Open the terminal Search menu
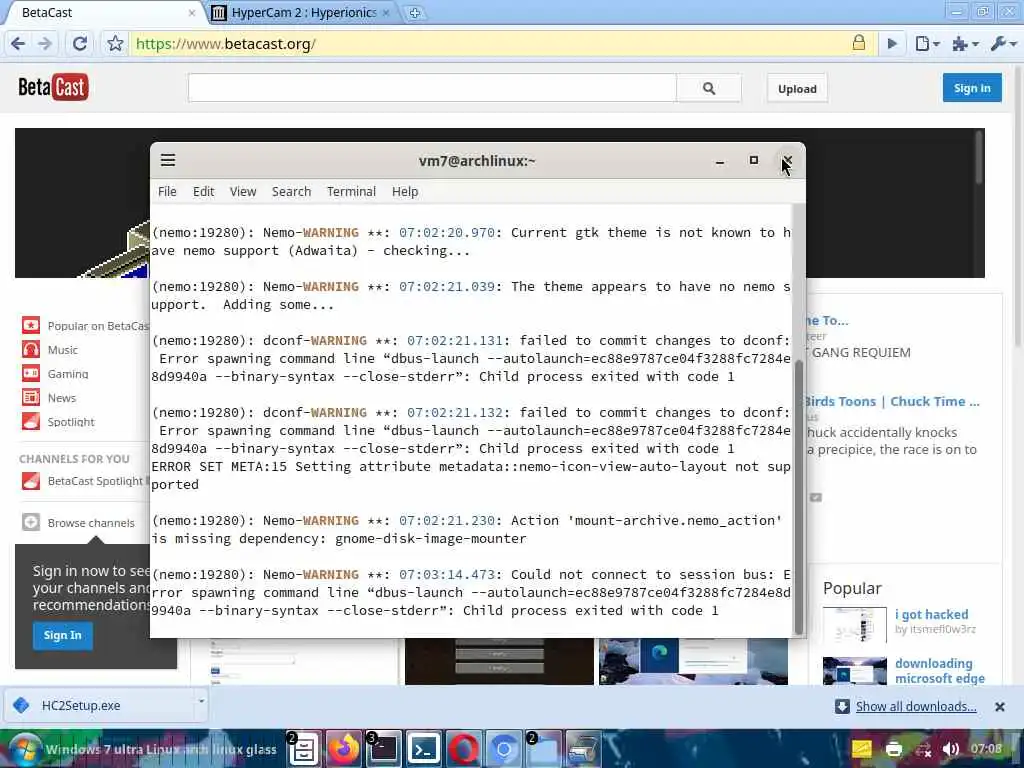The height and width of the screenshot is (768, 1024). click(291, 191)
